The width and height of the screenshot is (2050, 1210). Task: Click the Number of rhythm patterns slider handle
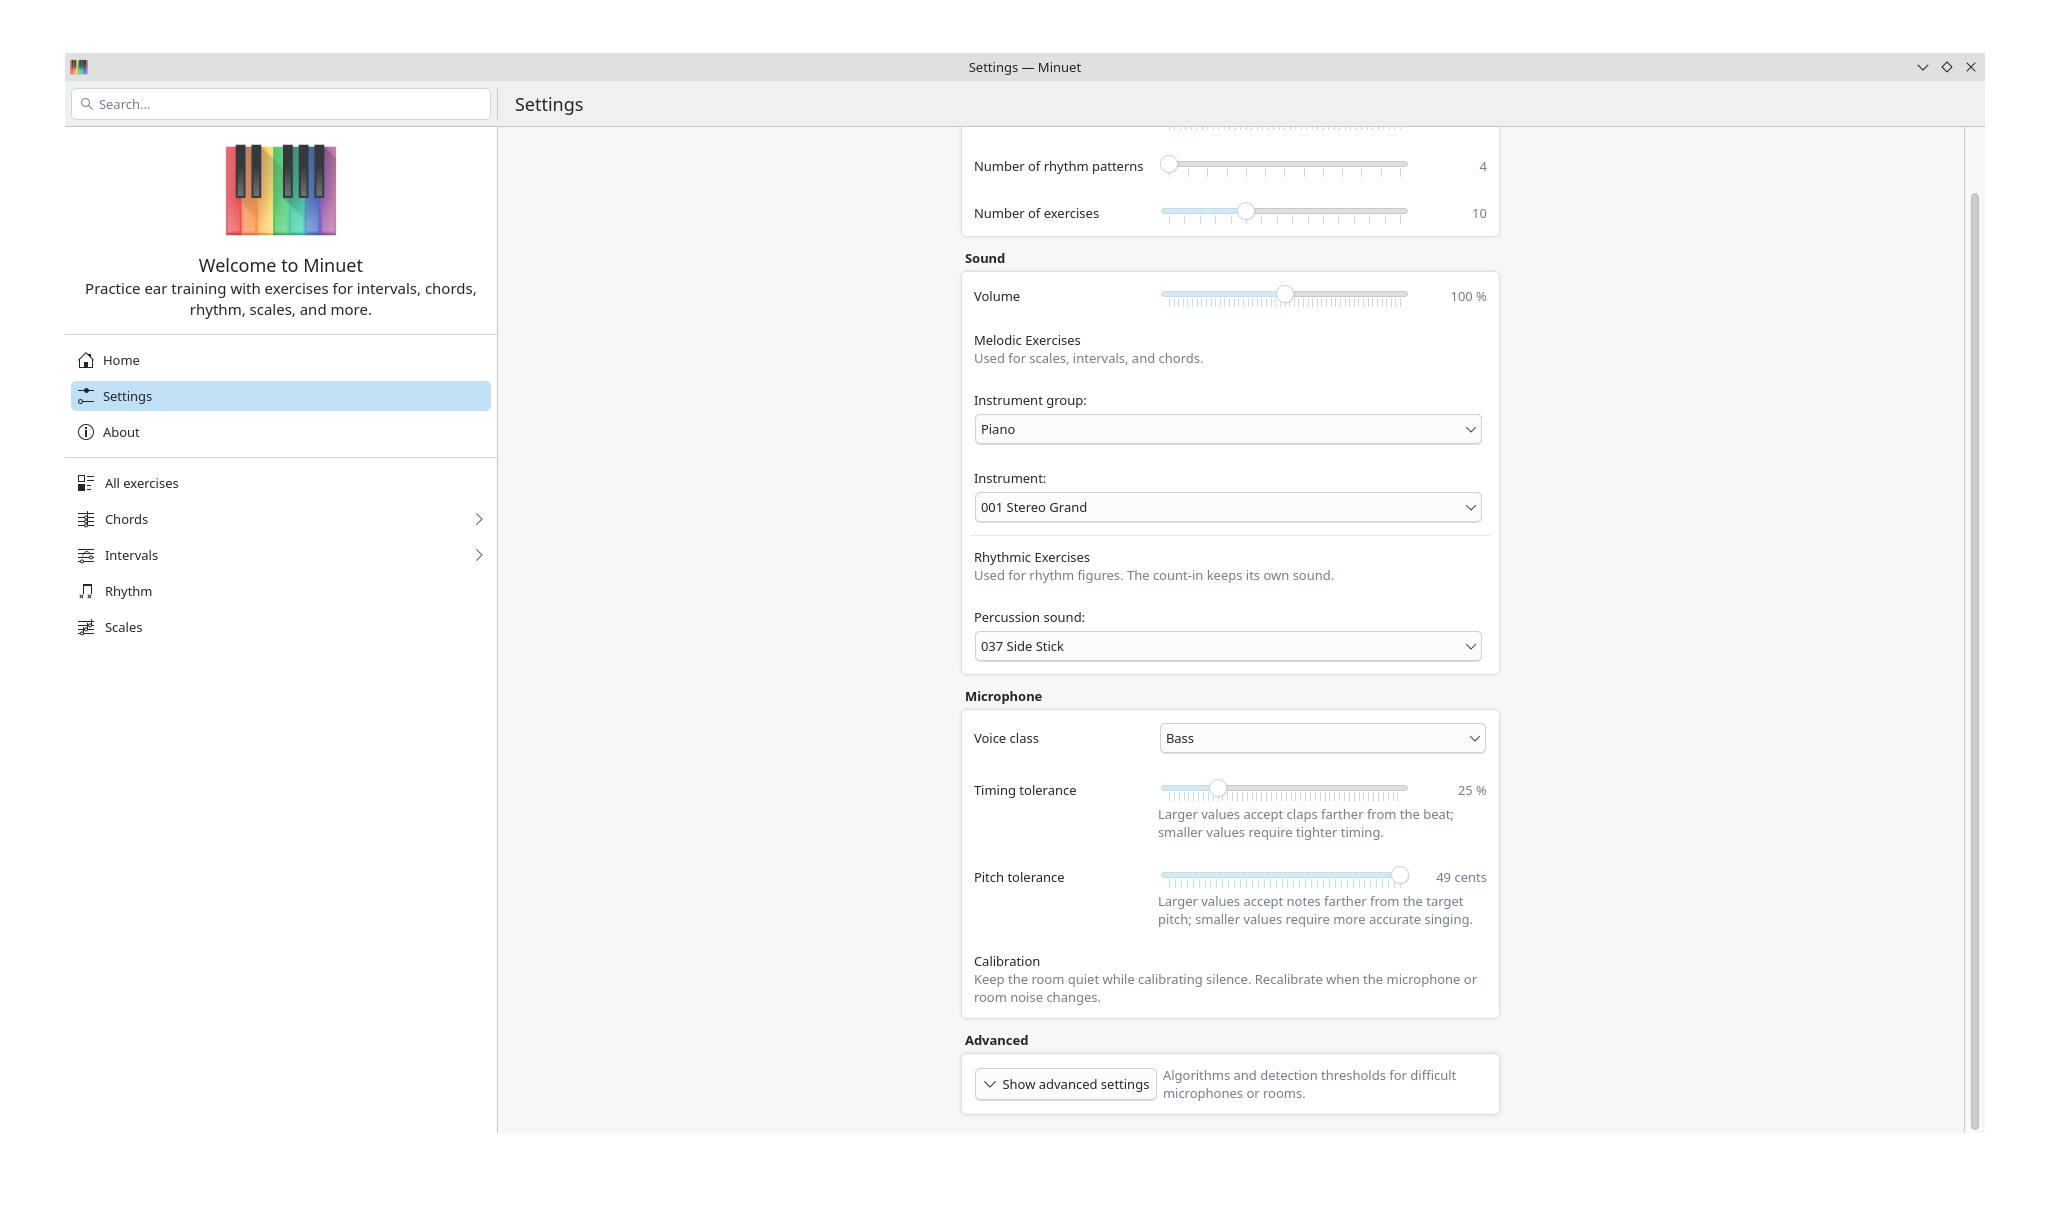coord(1169,164)
